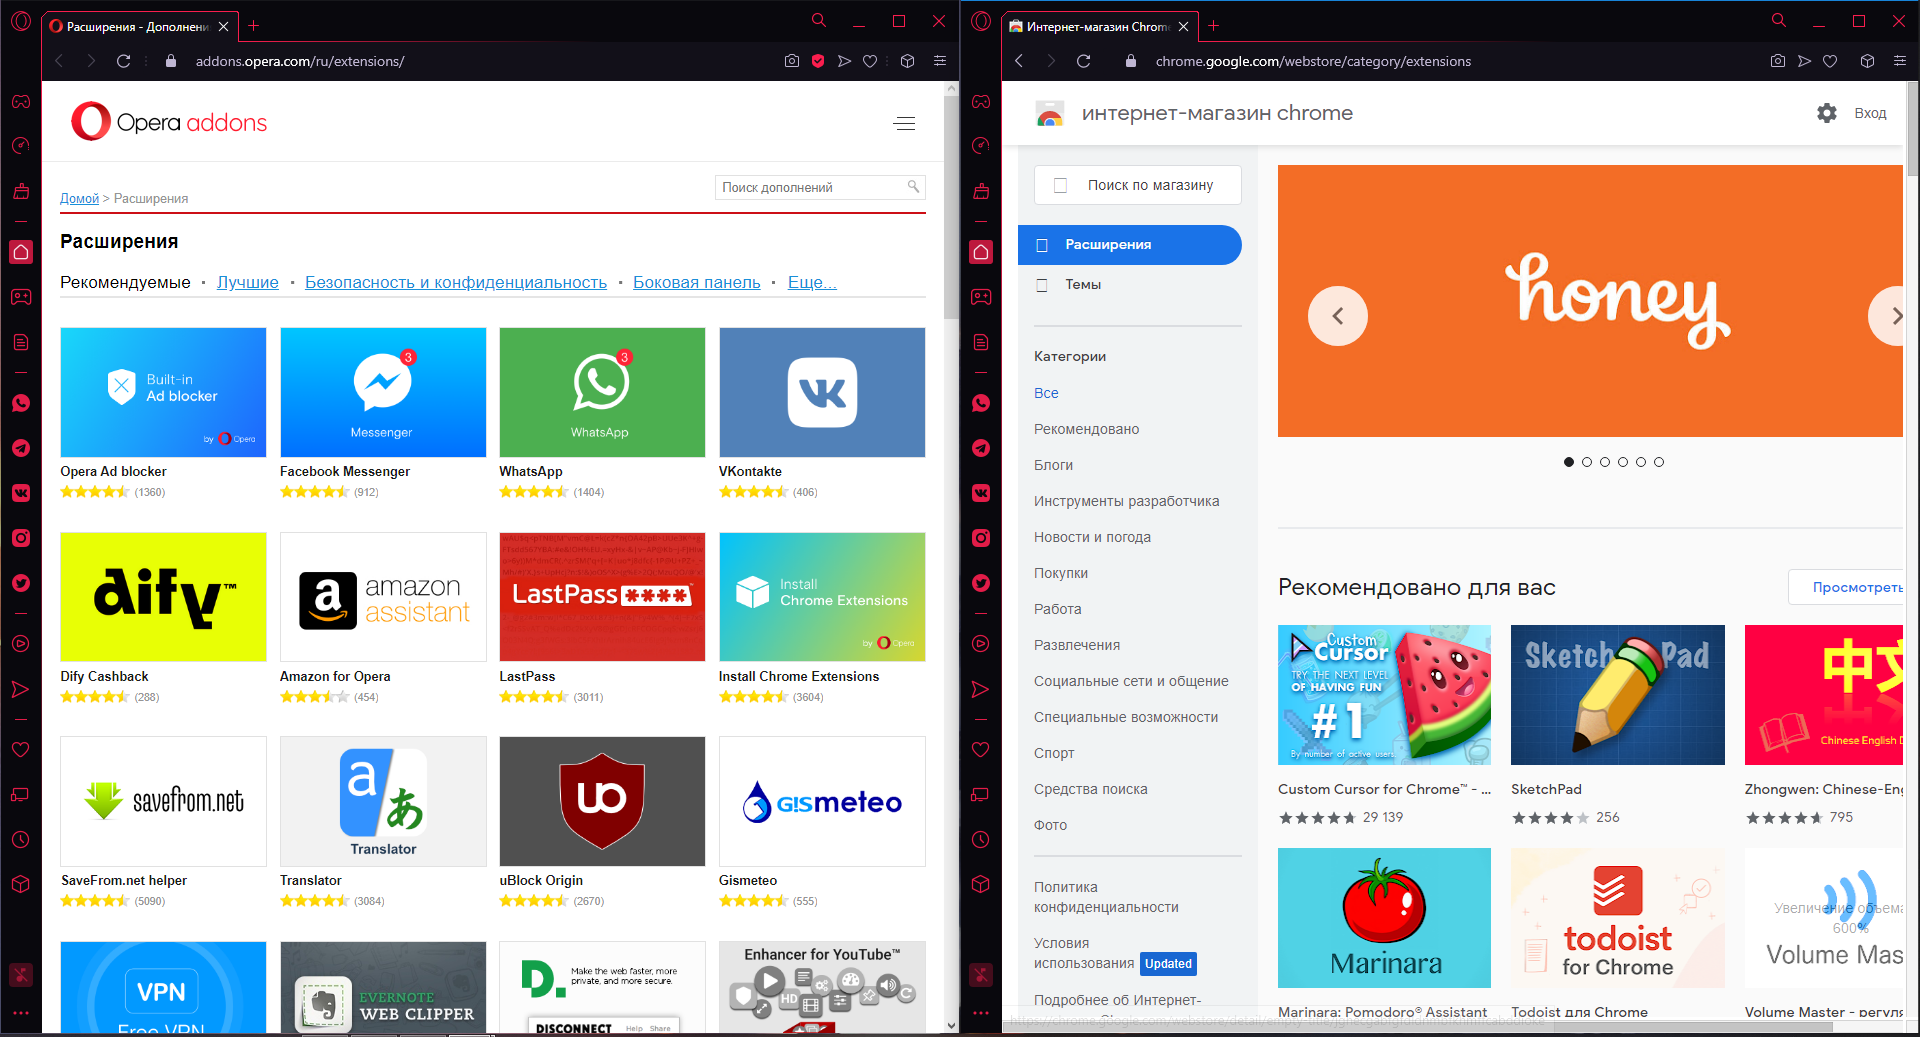
Task: Open 'Боковая панель' category link
Action: tap(697, 282)
